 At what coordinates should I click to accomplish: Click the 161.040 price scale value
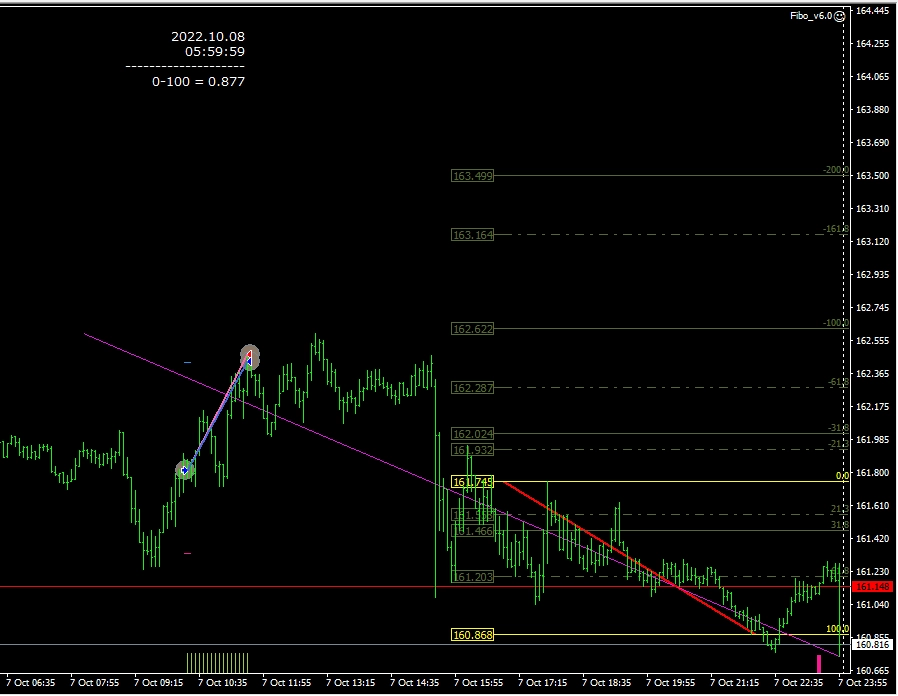tap(872, 604)
